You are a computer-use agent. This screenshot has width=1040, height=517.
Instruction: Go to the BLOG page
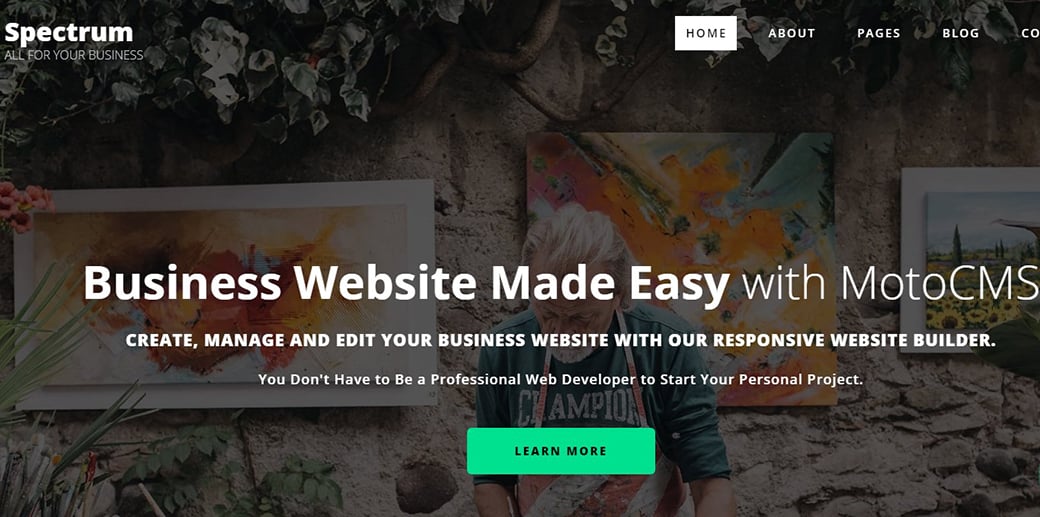960,33
